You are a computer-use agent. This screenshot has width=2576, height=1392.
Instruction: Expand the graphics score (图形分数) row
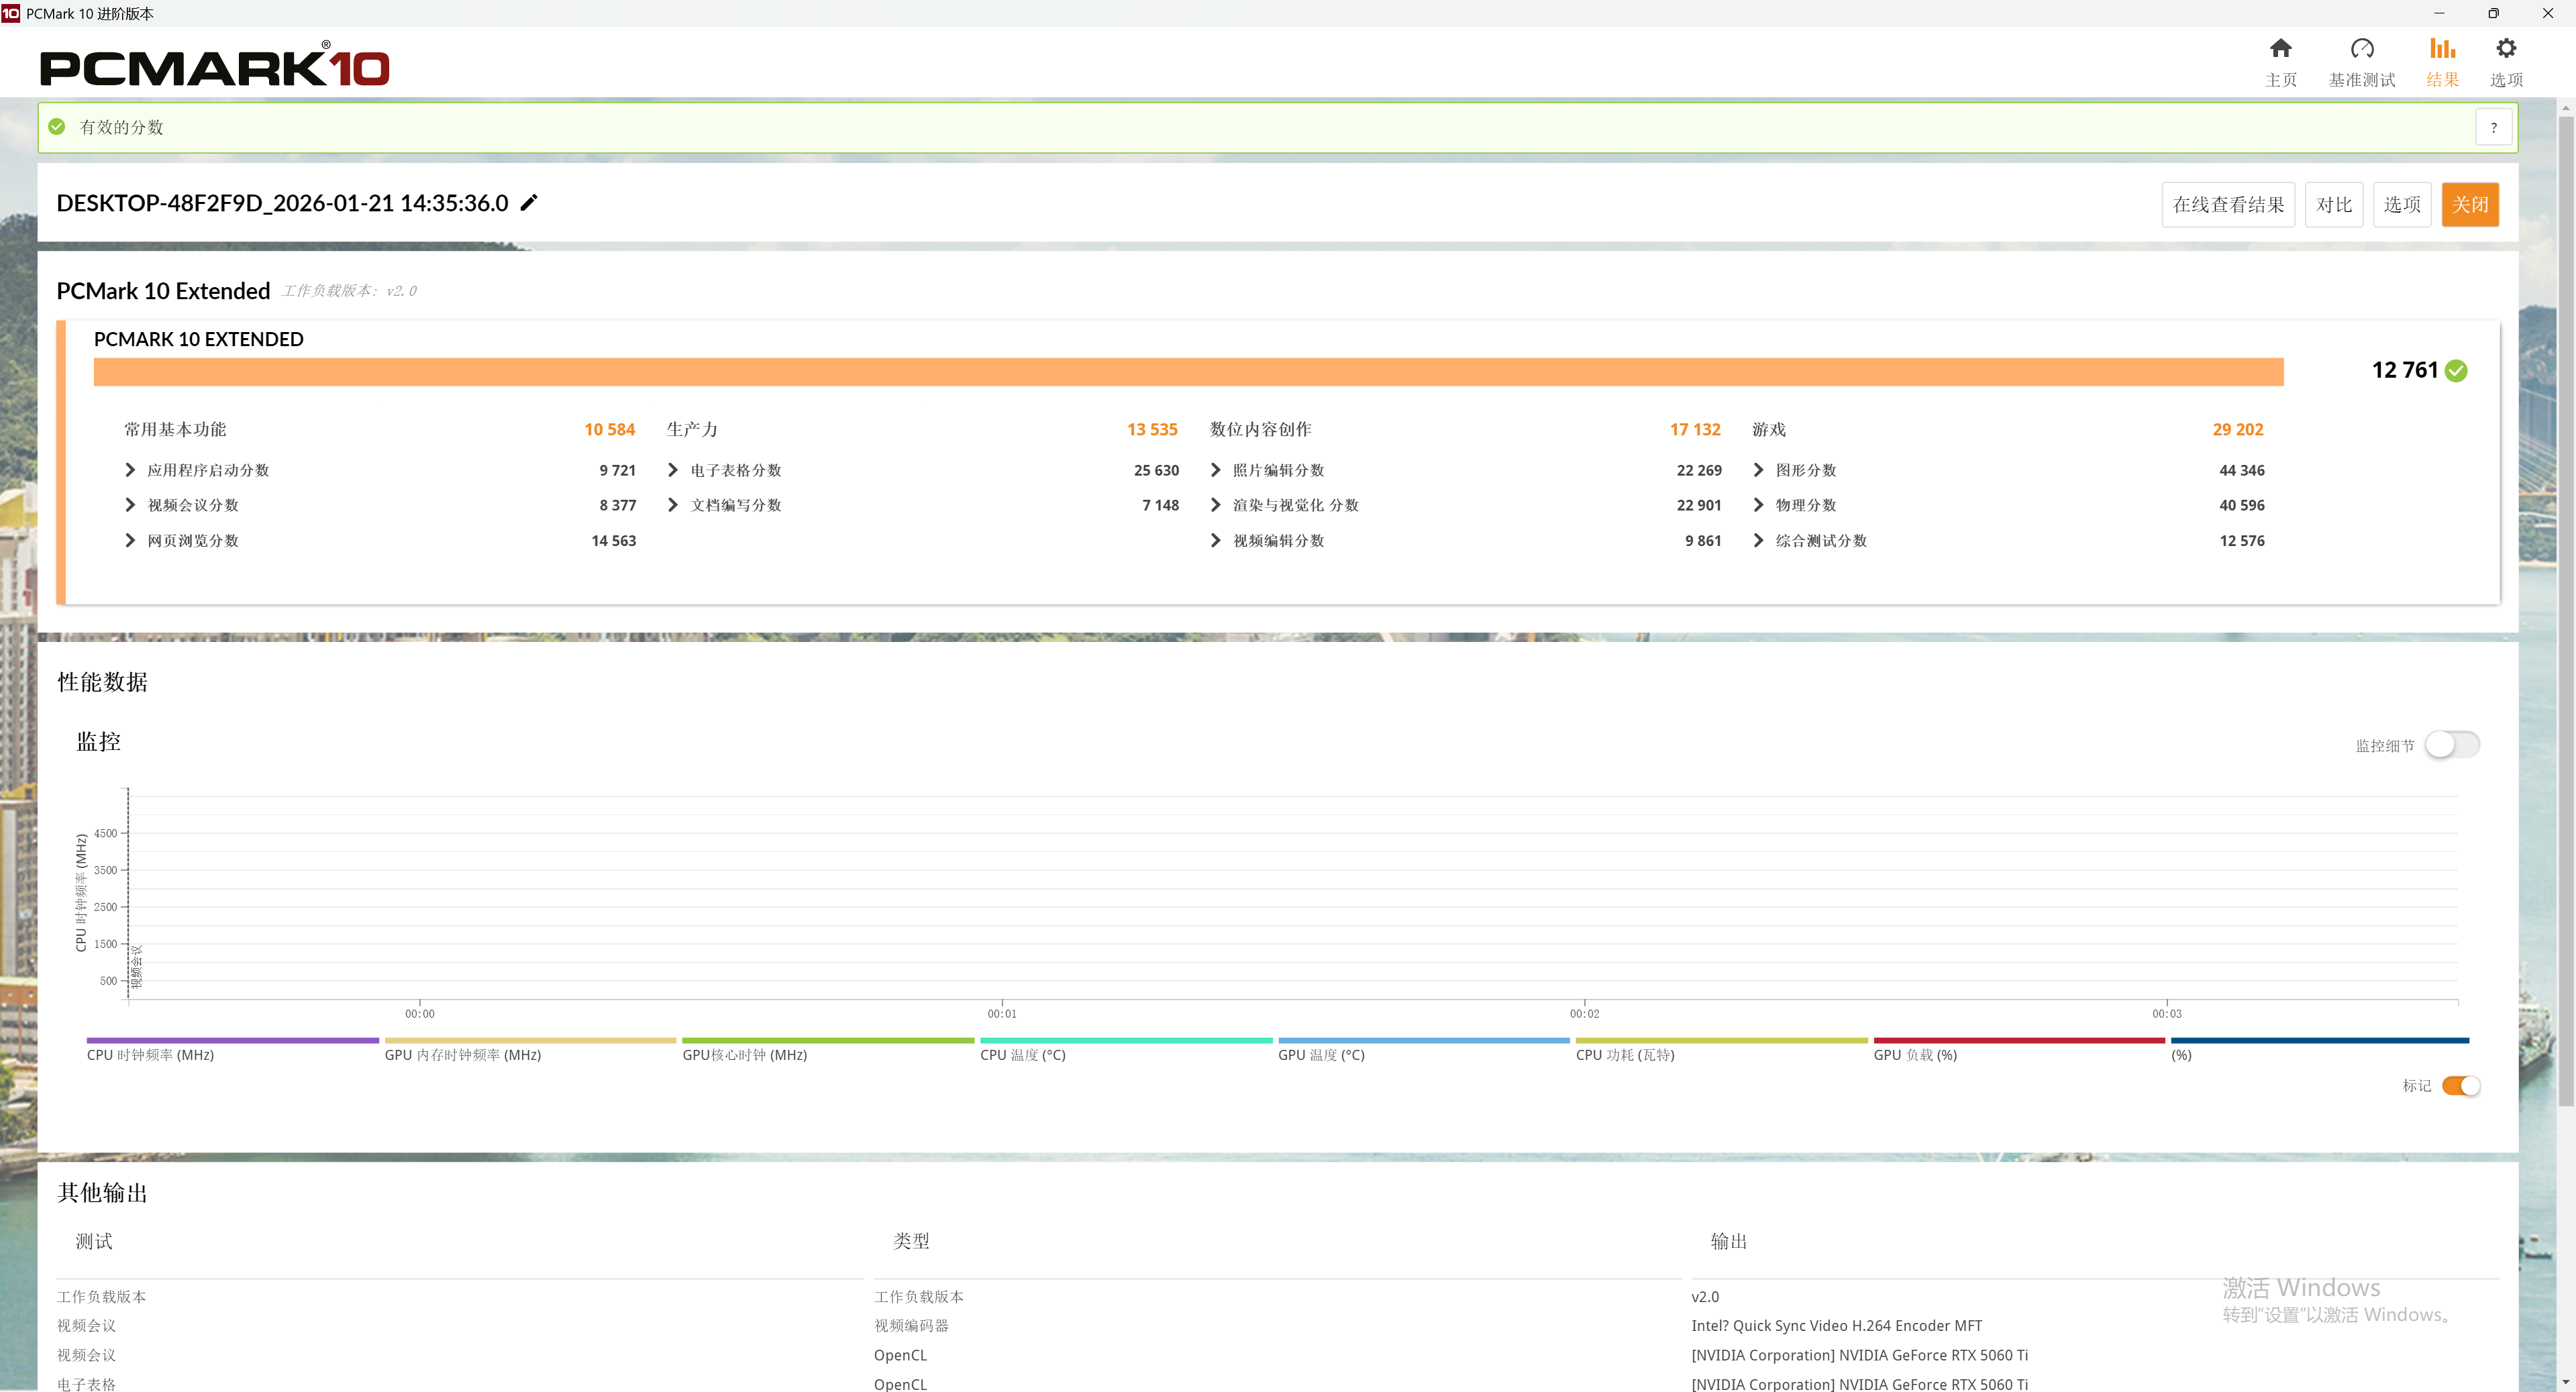tap(1758, 470)
